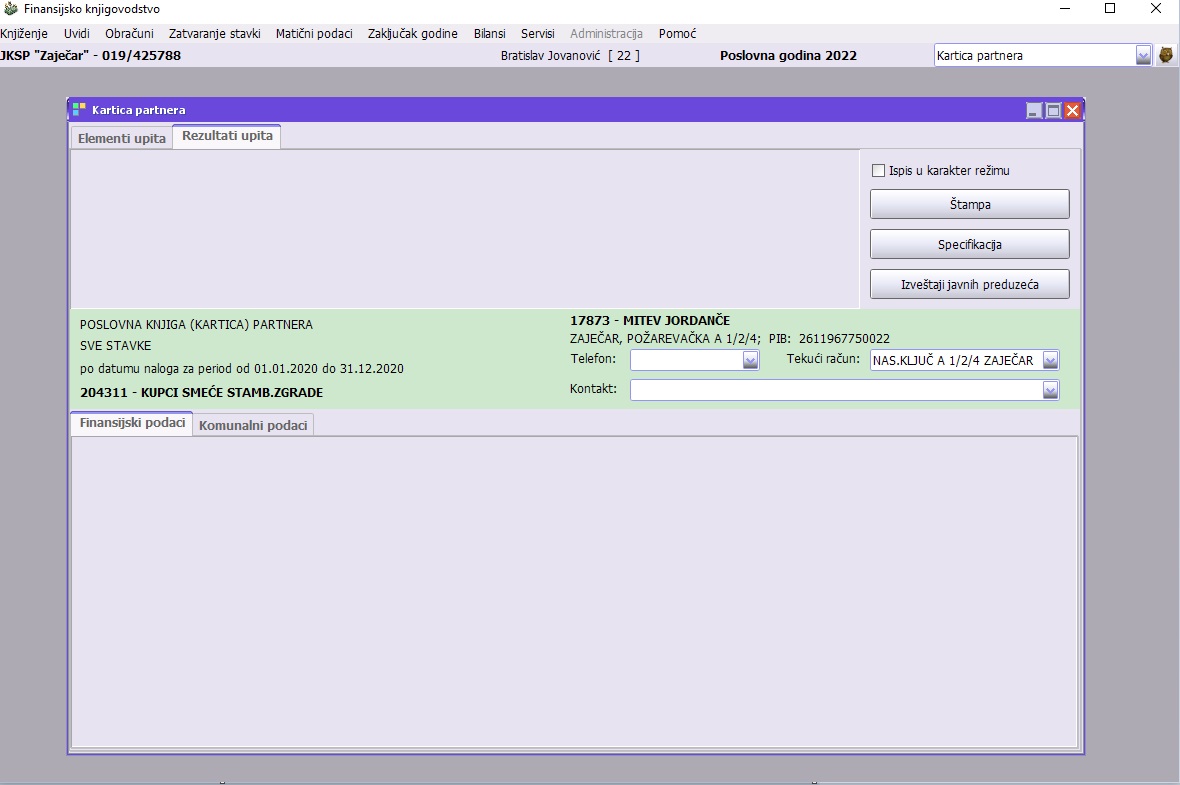Open the Knjiženje menu
This screenshot has width=1180, height=785.
click(x=24, y=33)
